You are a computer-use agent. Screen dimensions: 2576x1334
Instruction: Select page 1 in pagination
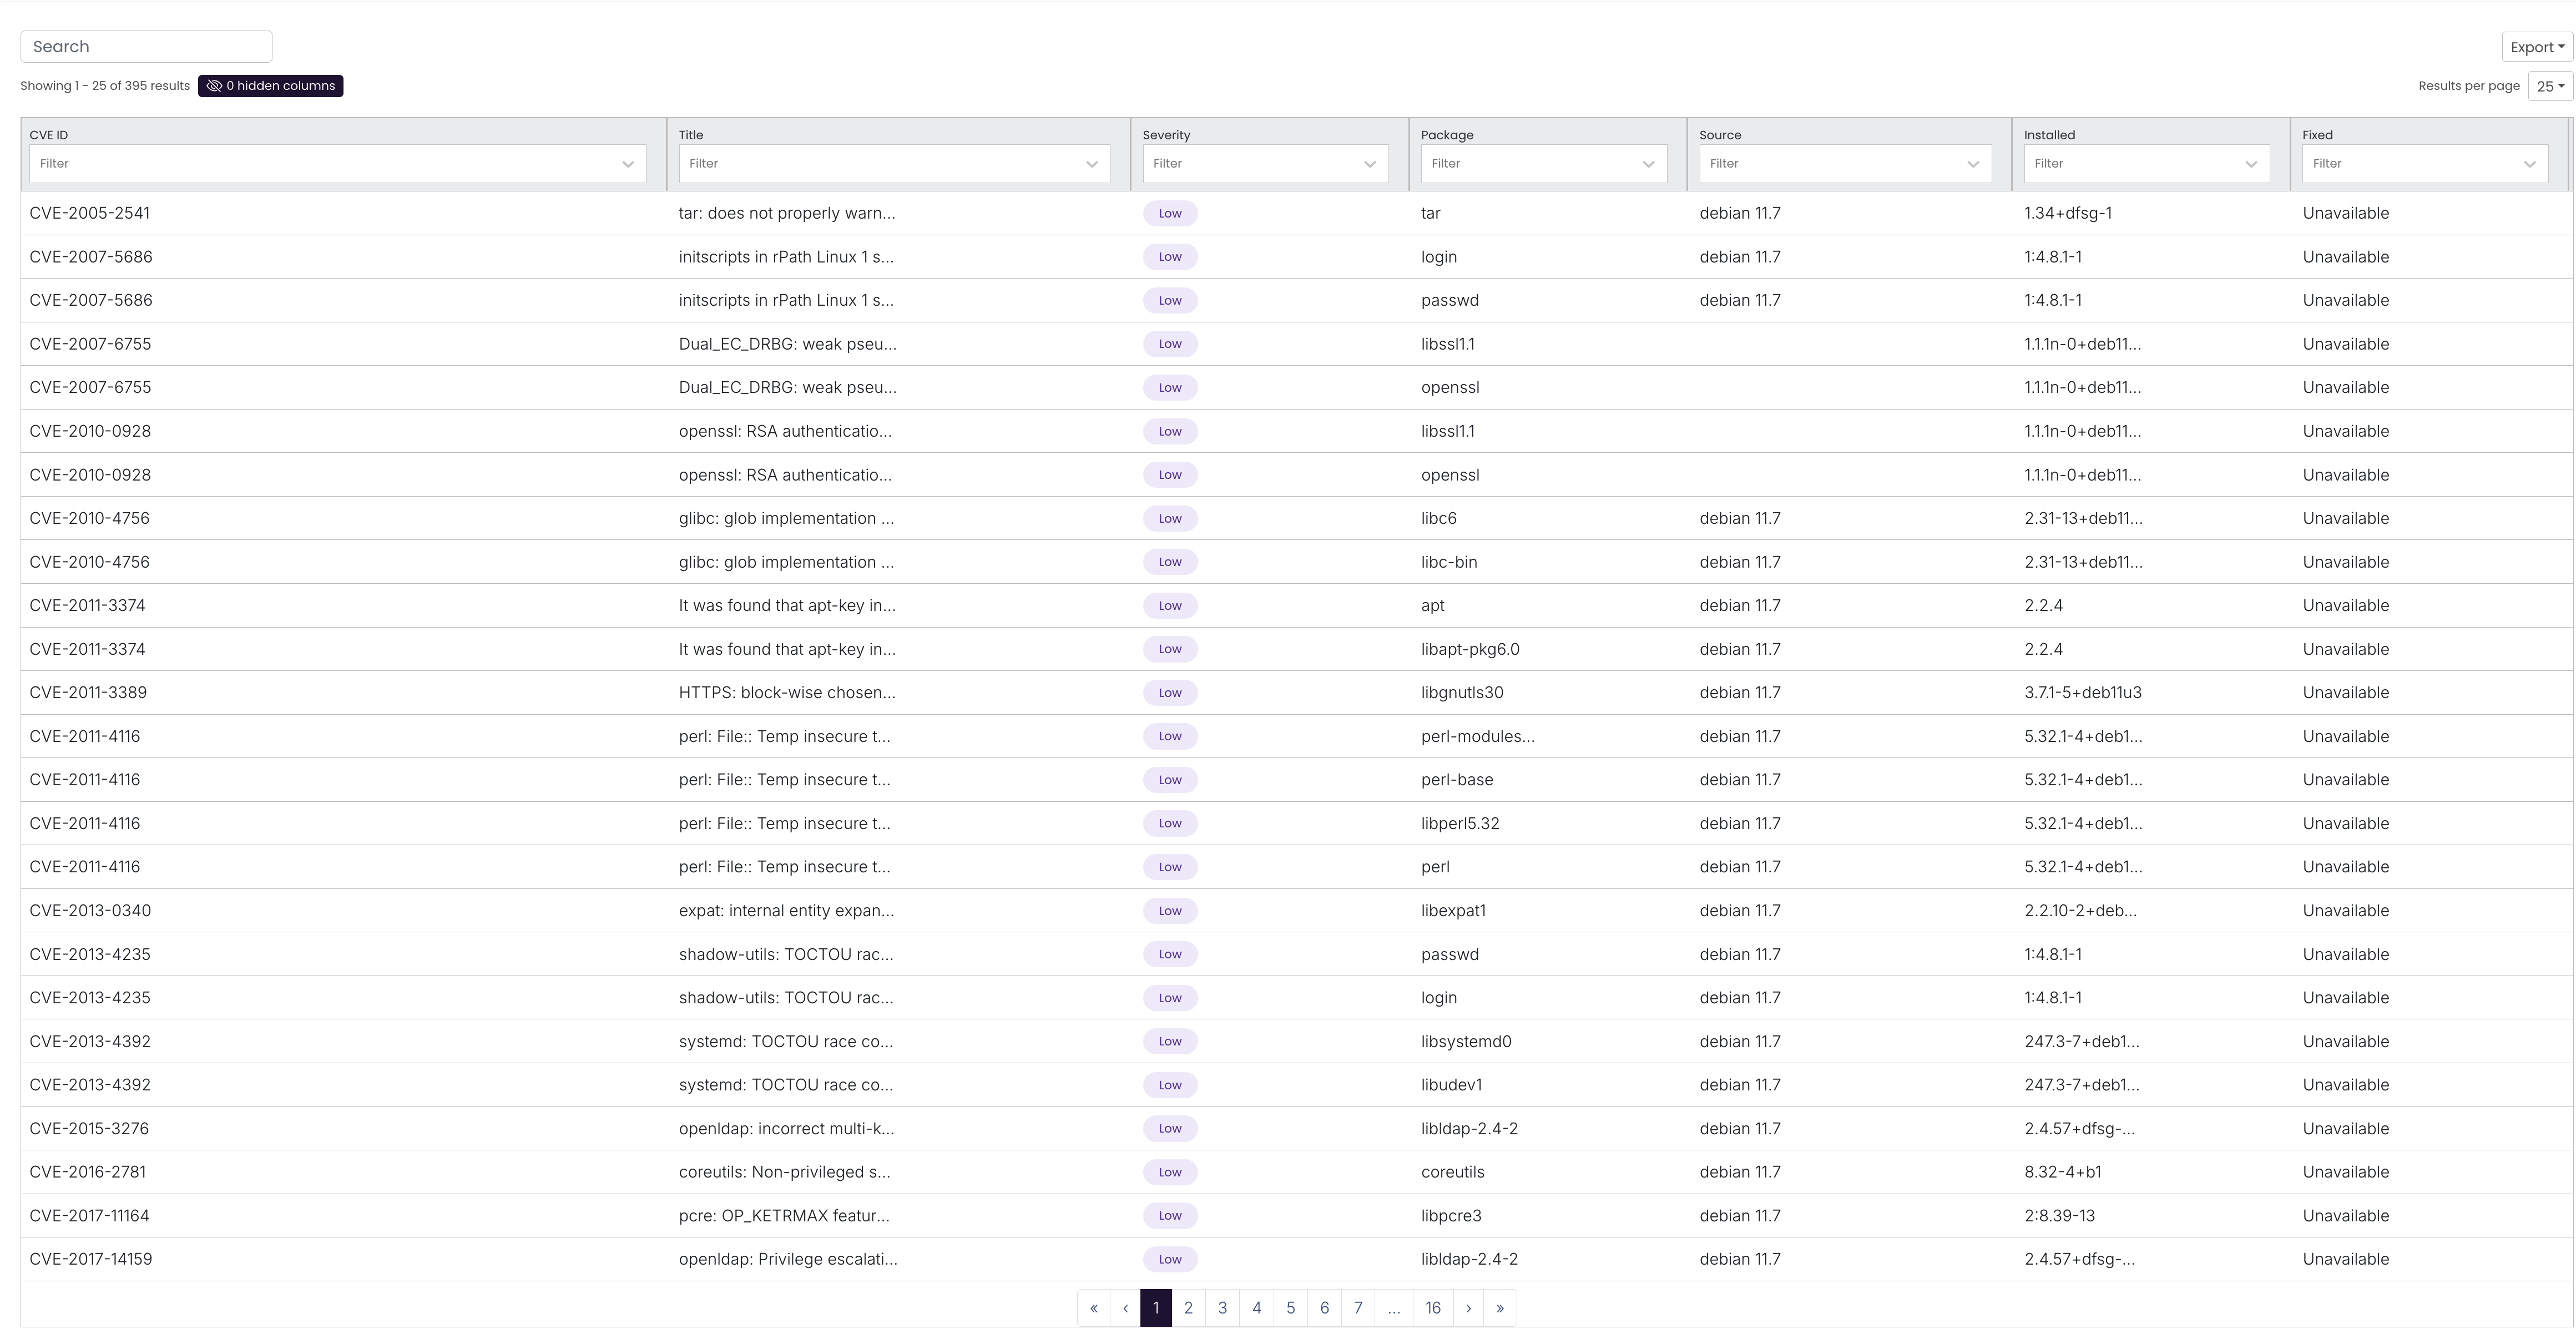1156,1308
